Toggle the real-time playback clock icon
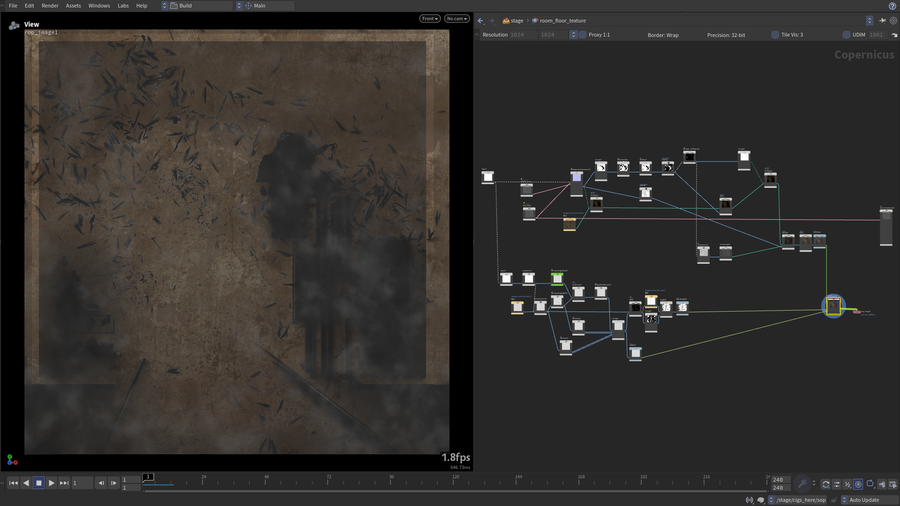 [x=858, y=484]
